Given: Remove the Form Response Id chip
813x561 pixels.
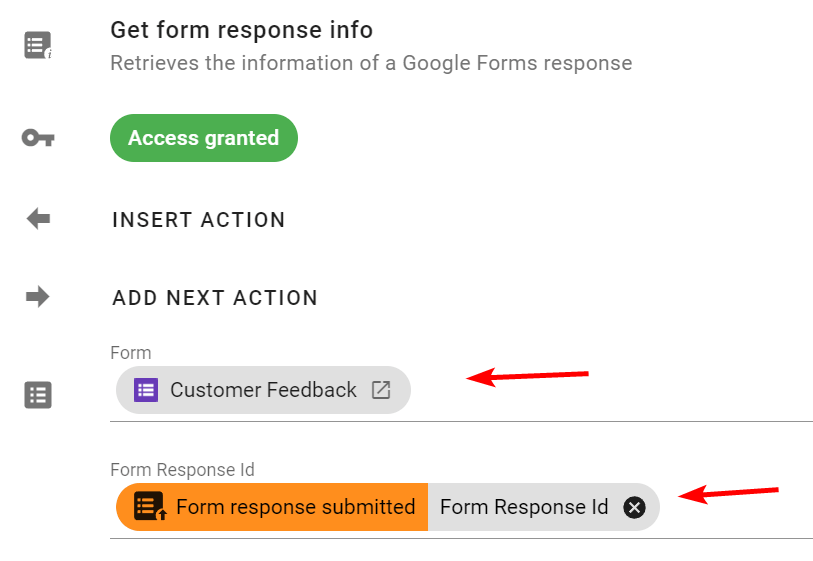Looking at the screenshot, I should (x=634, y=508).
